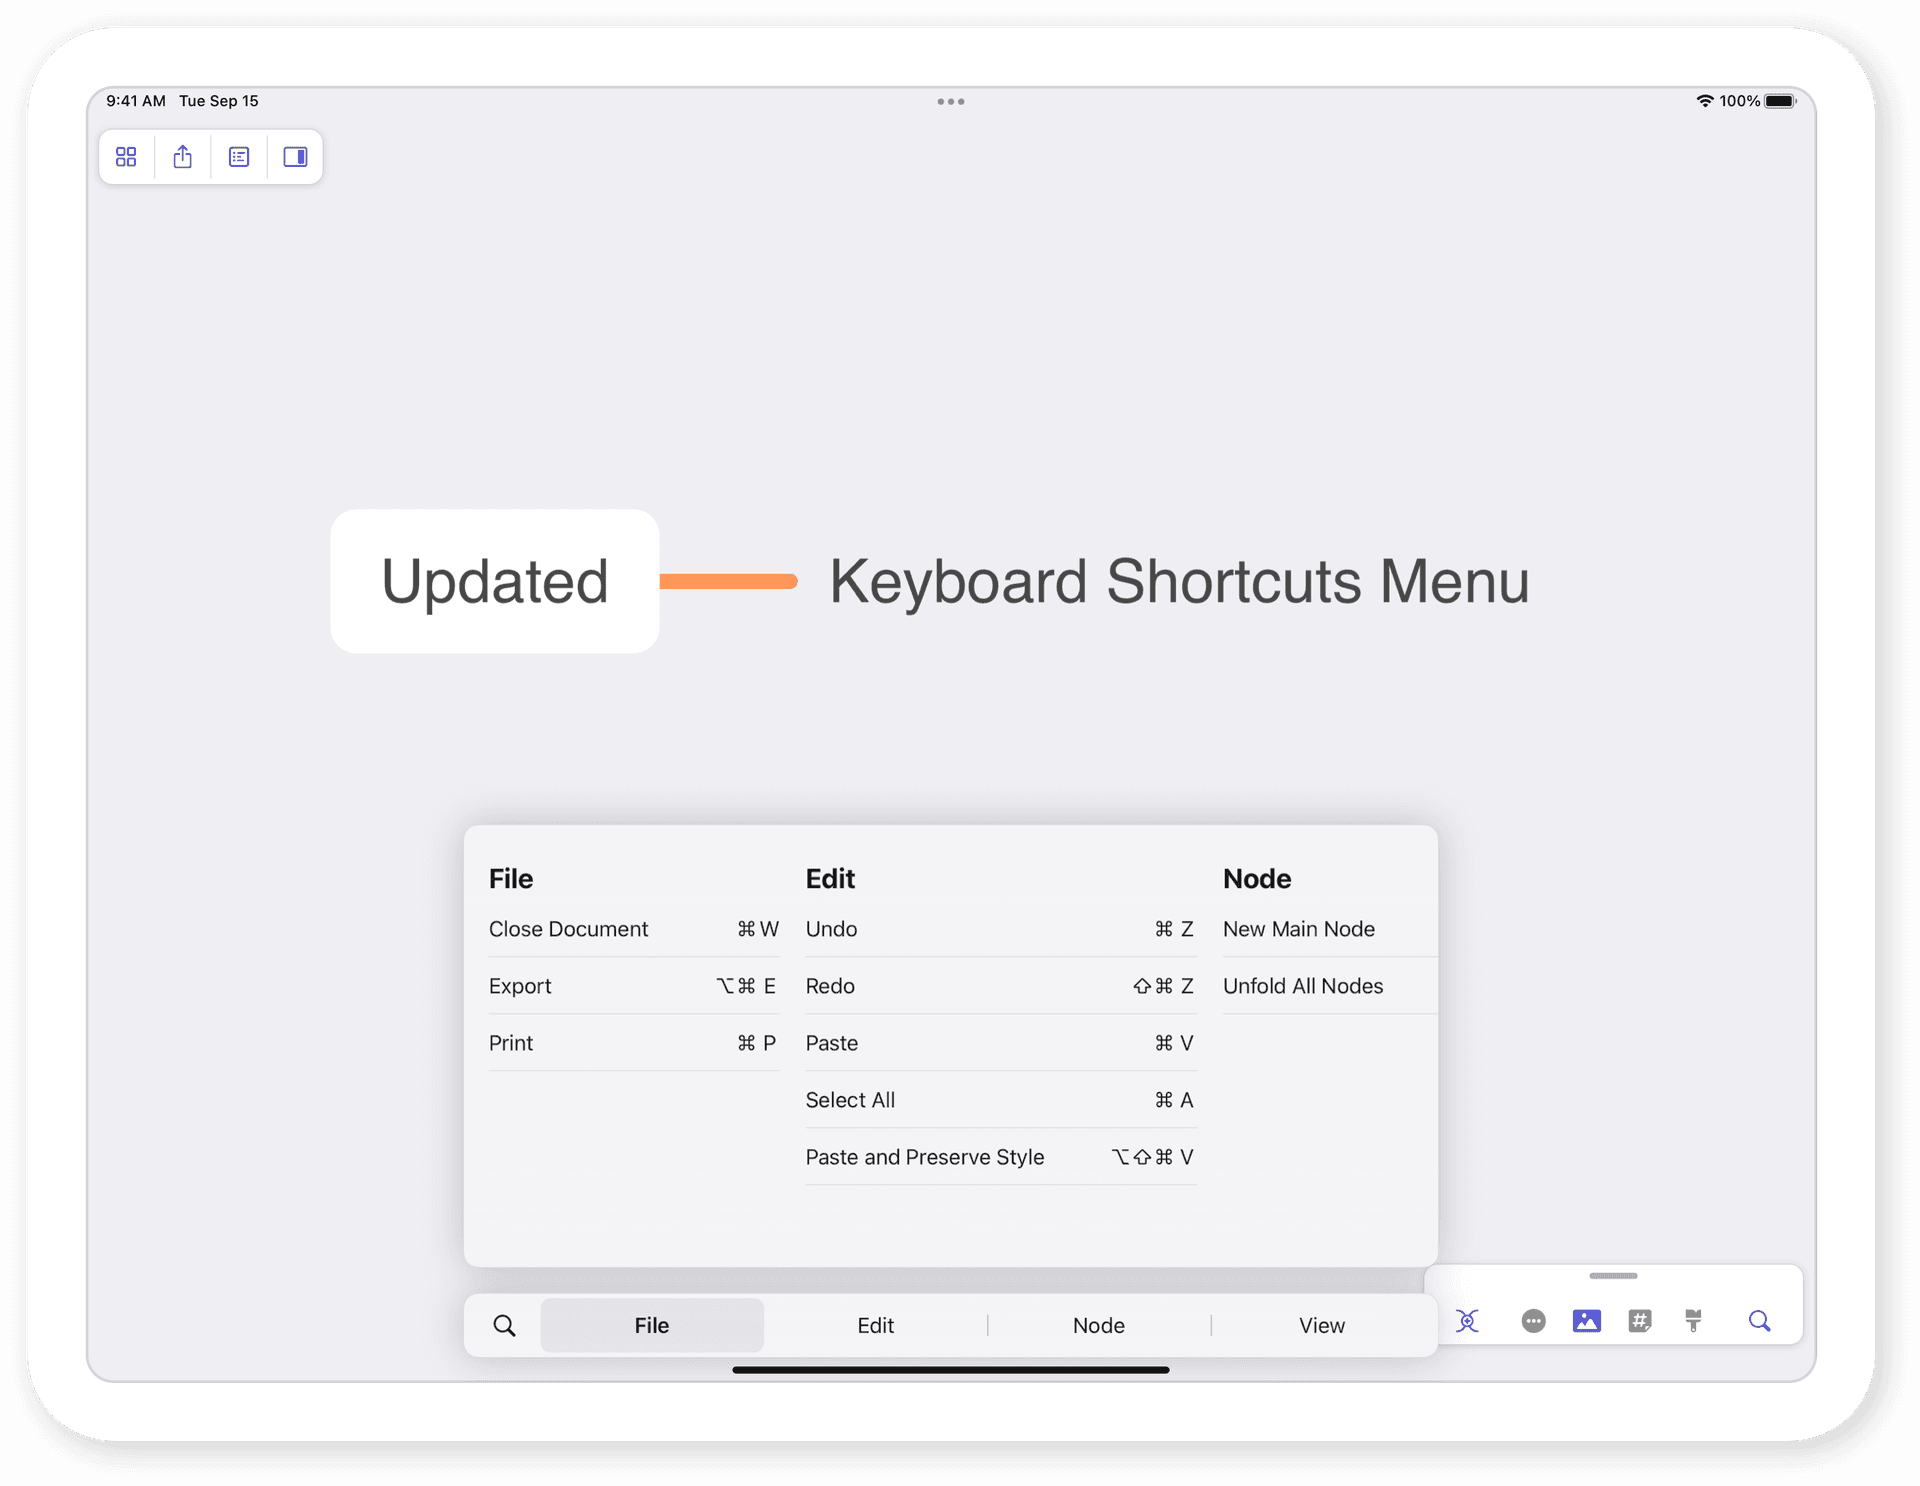
Task: Open search from the floating bottom-right panel
Action: coord(1760,1320)
